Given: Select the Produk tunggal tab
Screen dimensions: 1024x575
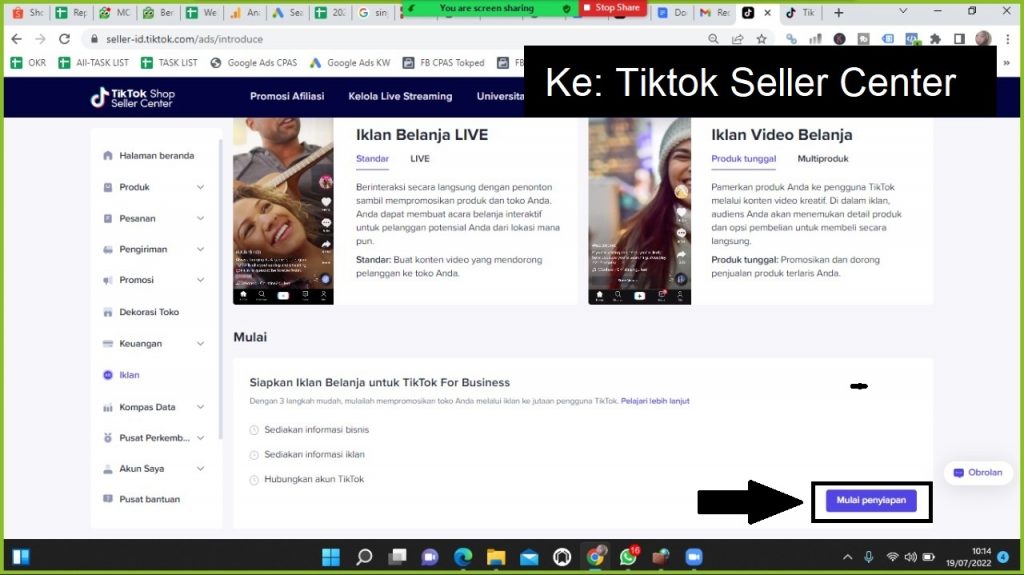Looking at the screenshot, I should coord(743,159).
